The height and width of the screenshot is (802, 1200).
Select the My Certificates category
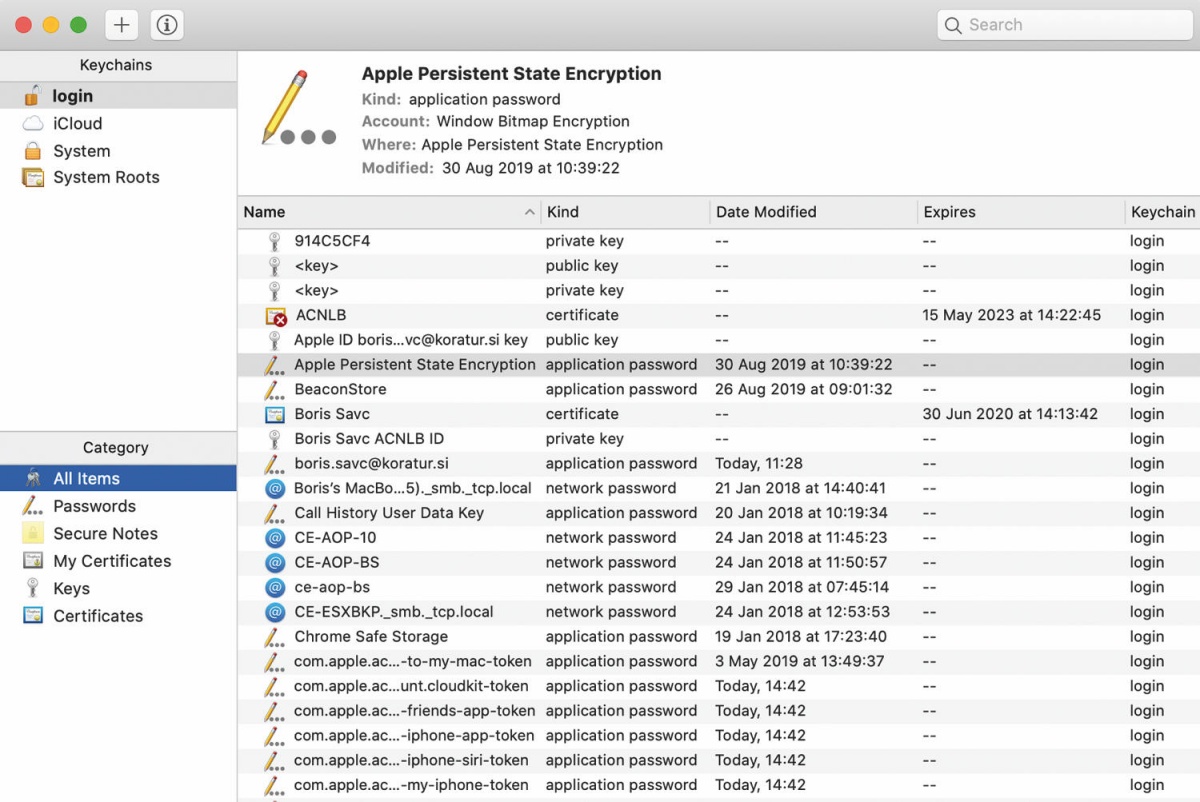(118, 561)
